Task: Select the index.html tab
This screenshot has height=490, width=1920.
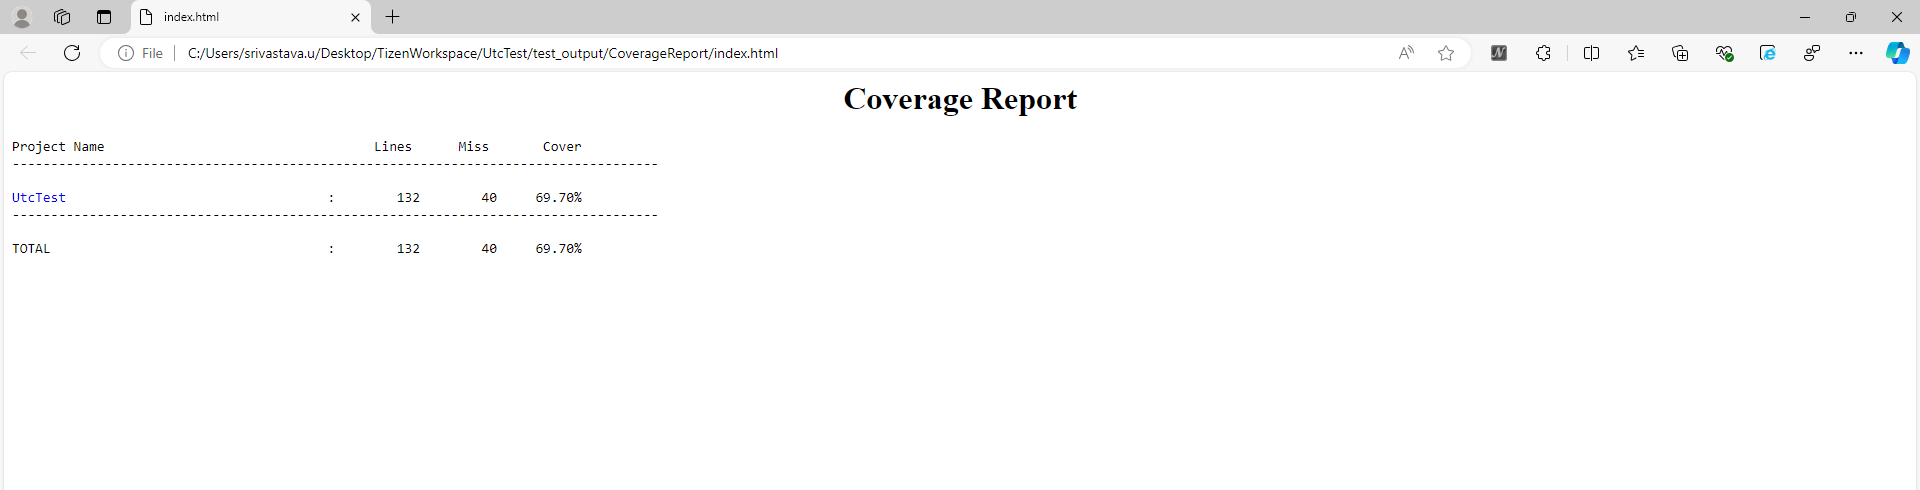Action: tap(240, 17)
